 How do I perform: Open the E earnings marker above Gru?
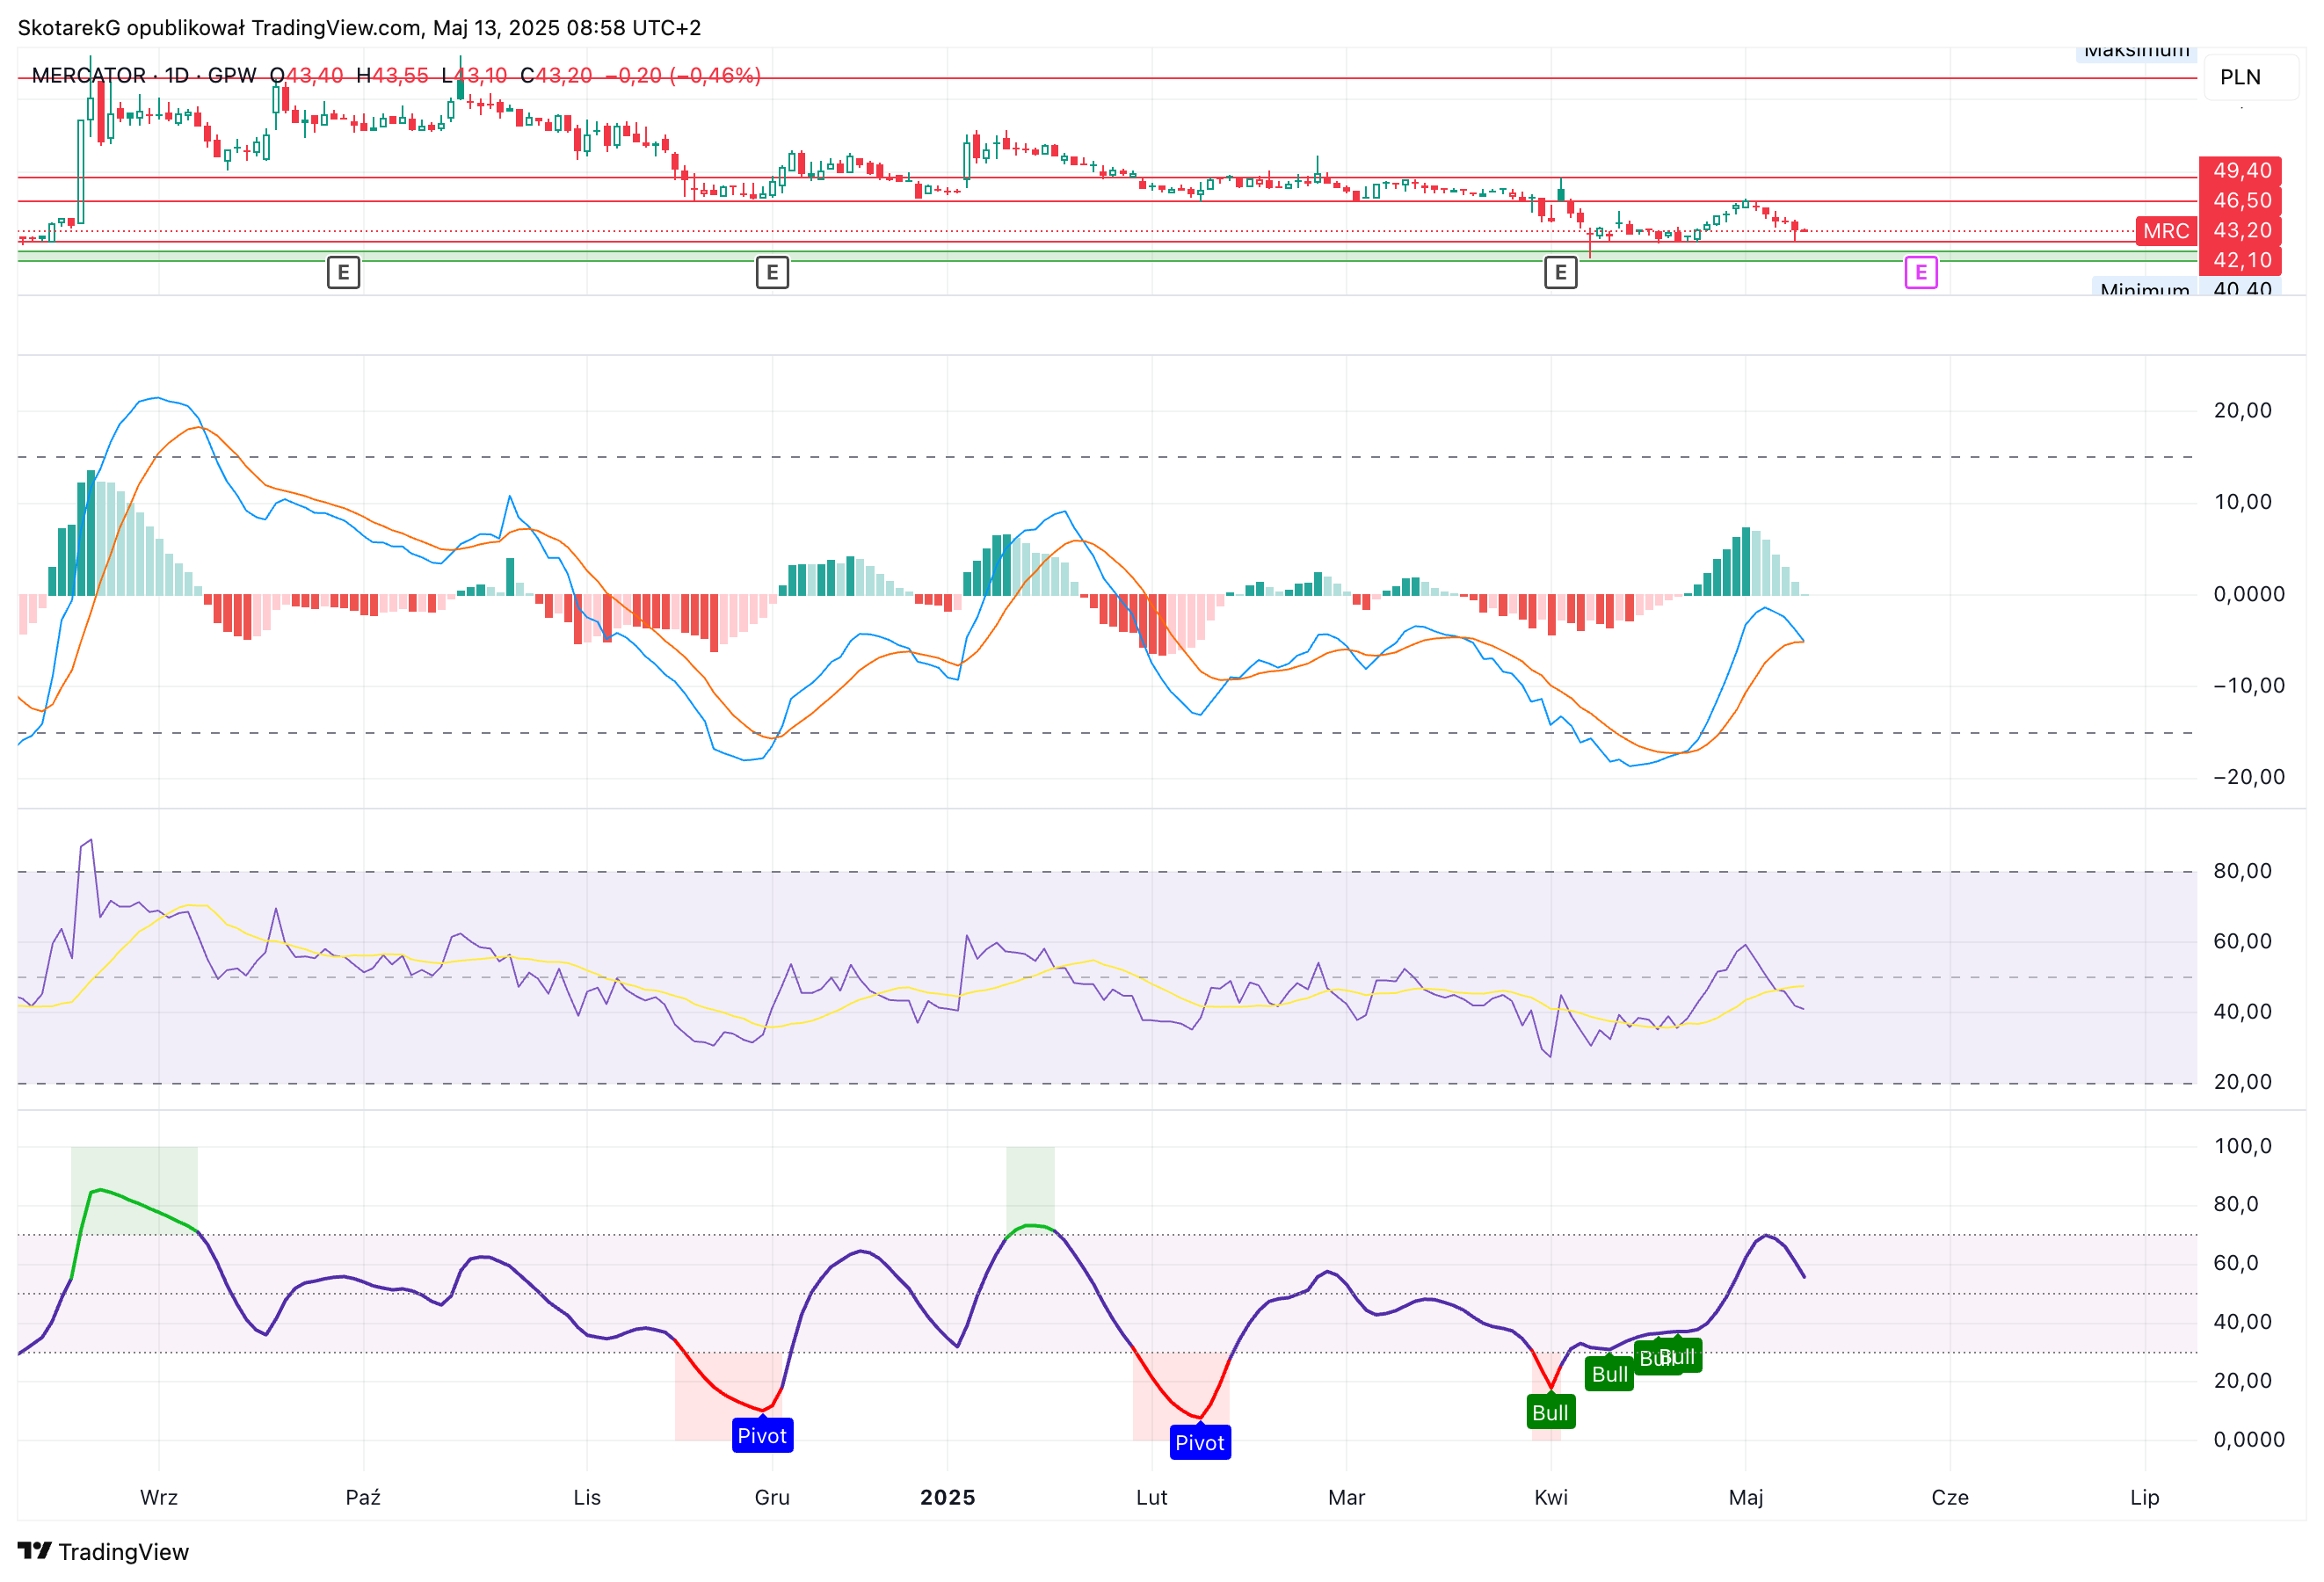pyautogui.click(x=772, y=272)
